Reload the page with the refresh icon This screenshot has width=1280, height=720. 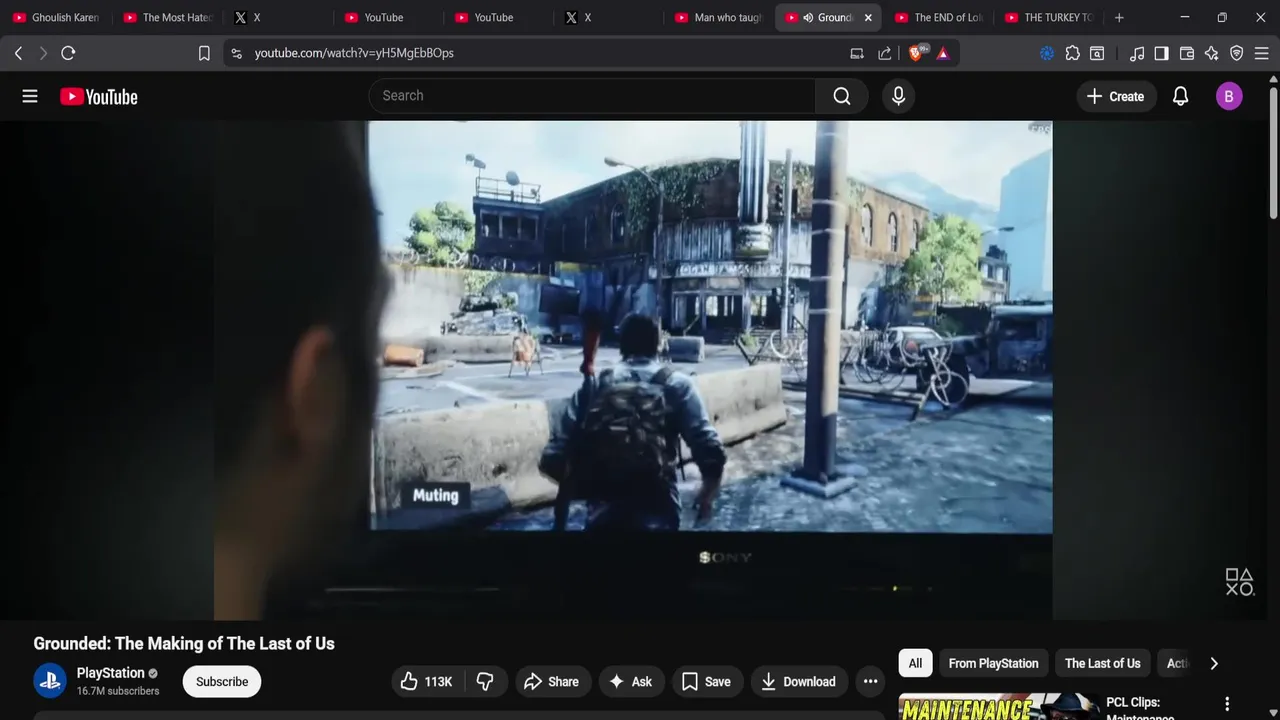click(68, 53)
